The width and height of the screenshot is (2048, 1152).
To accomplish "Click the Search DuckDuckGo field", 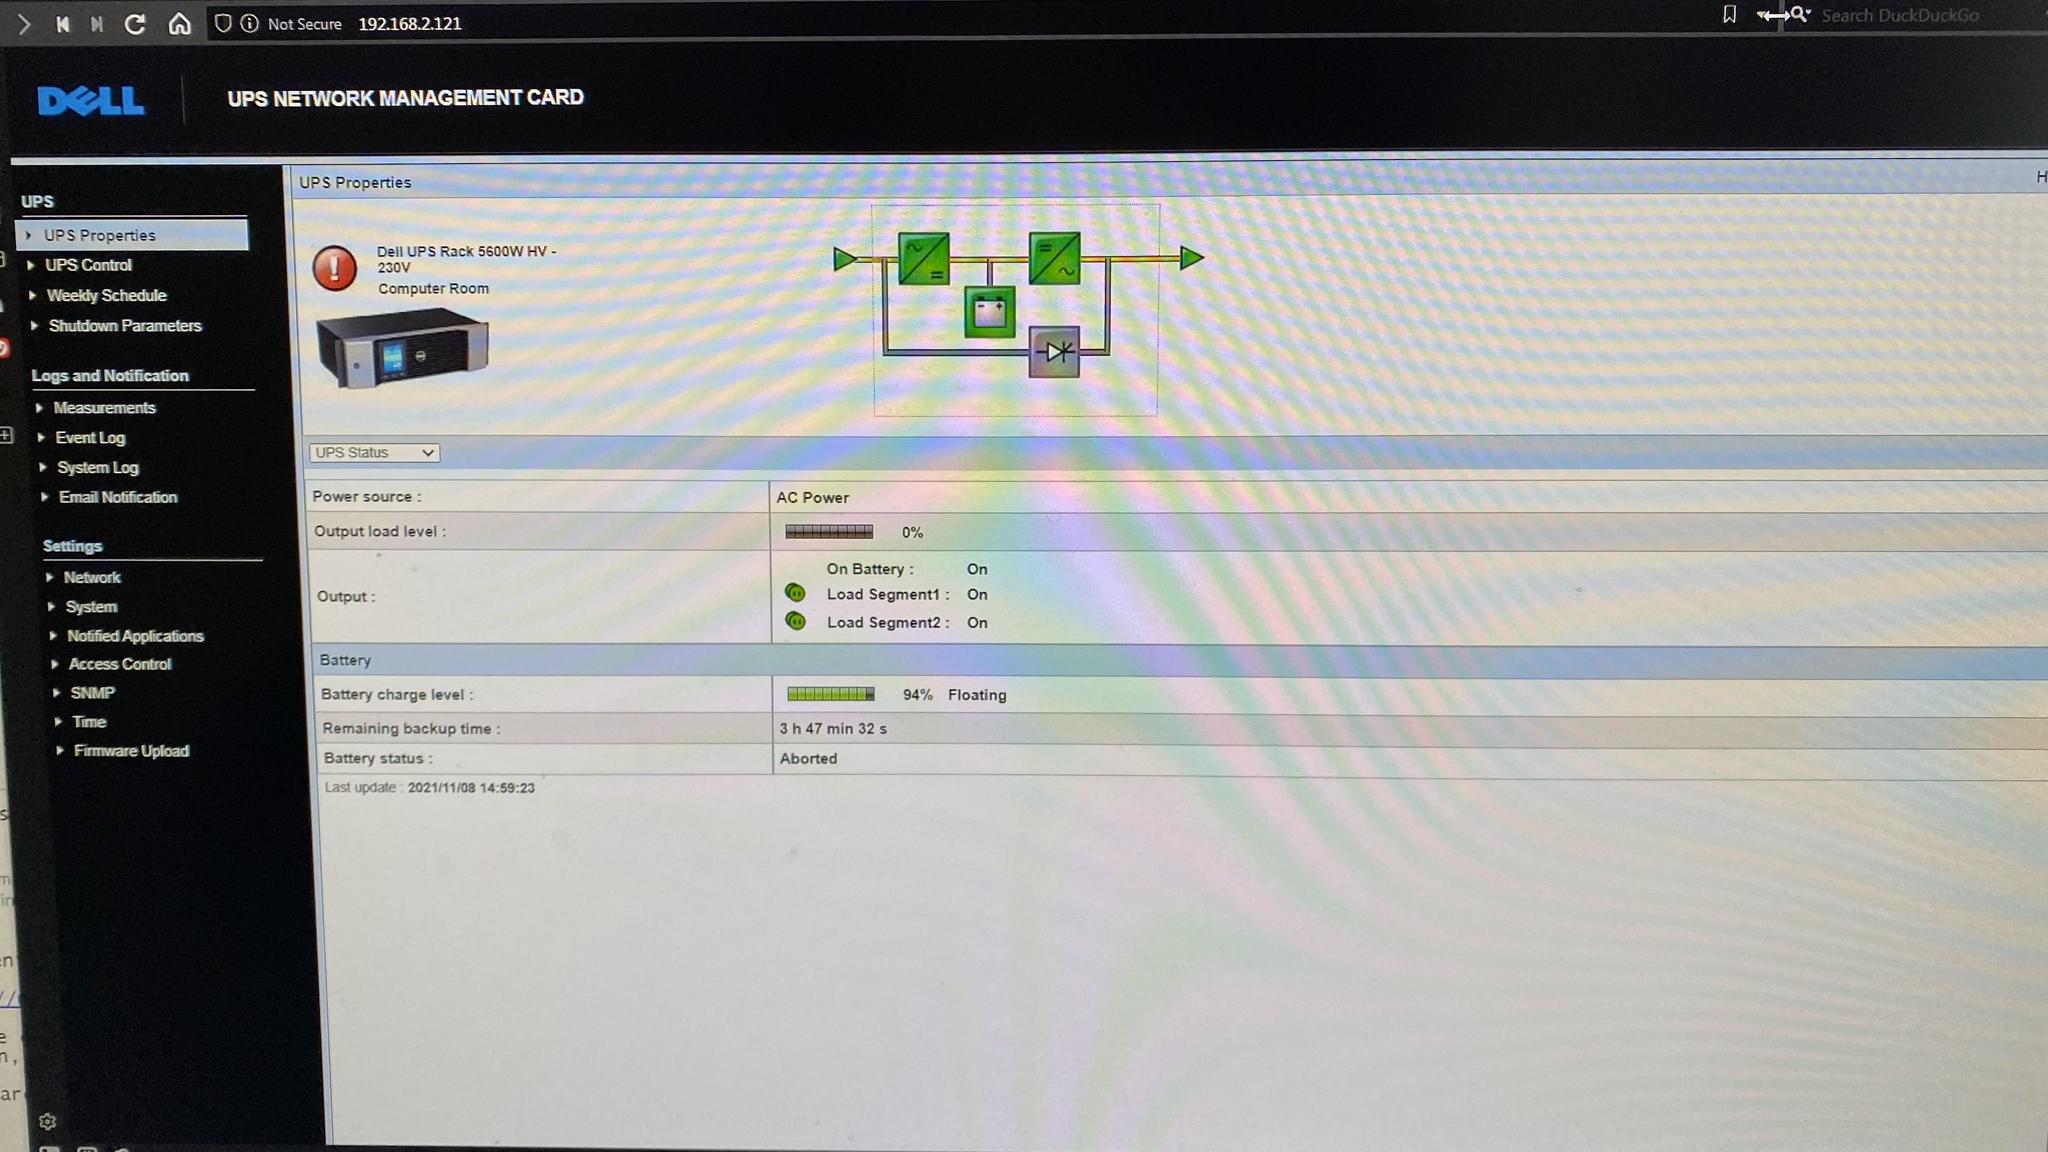I will 1900,16.
